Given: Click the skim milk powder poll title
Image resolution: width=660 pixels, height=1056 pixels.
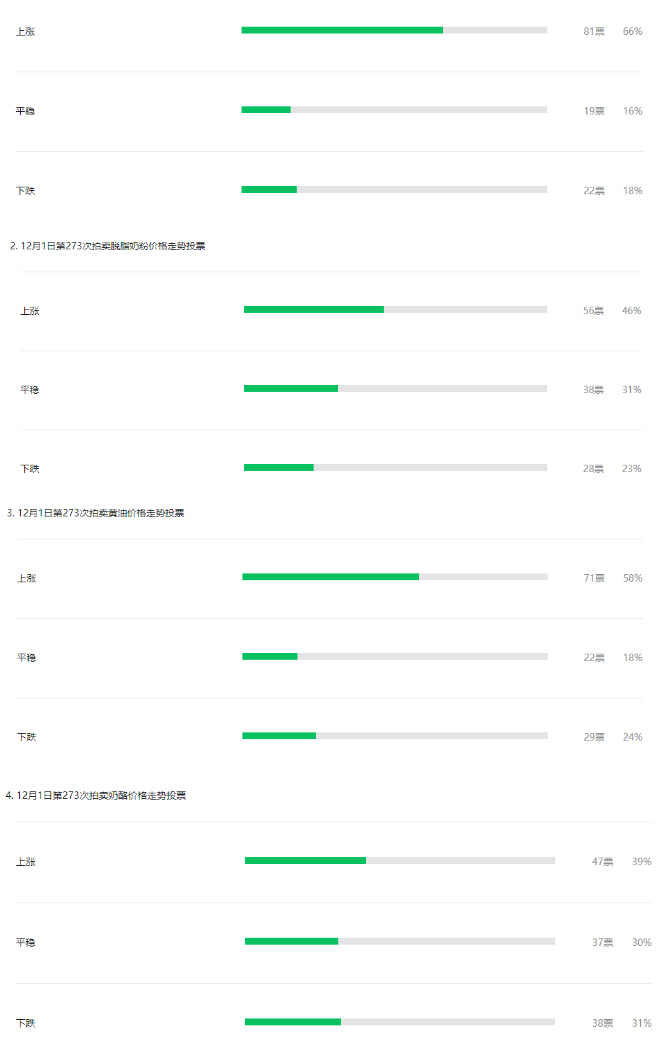Looking at the screenshot, I should pyautogui.click(x=108, y=245).
